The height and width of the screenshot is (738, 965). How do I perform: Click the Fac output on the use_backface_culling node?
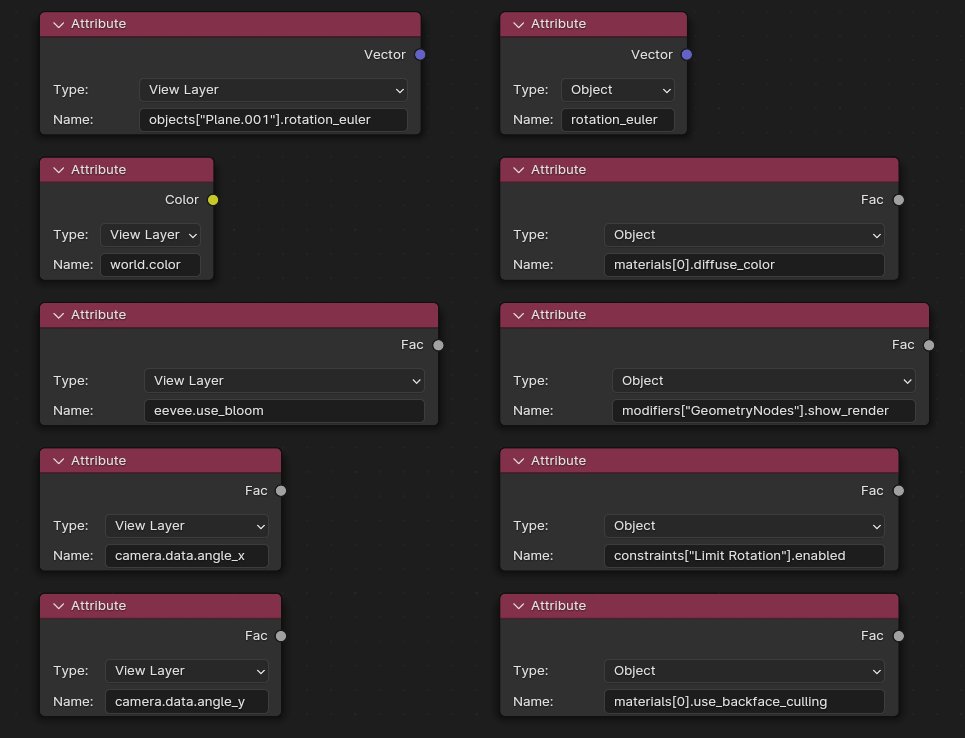tap(898, 636)
